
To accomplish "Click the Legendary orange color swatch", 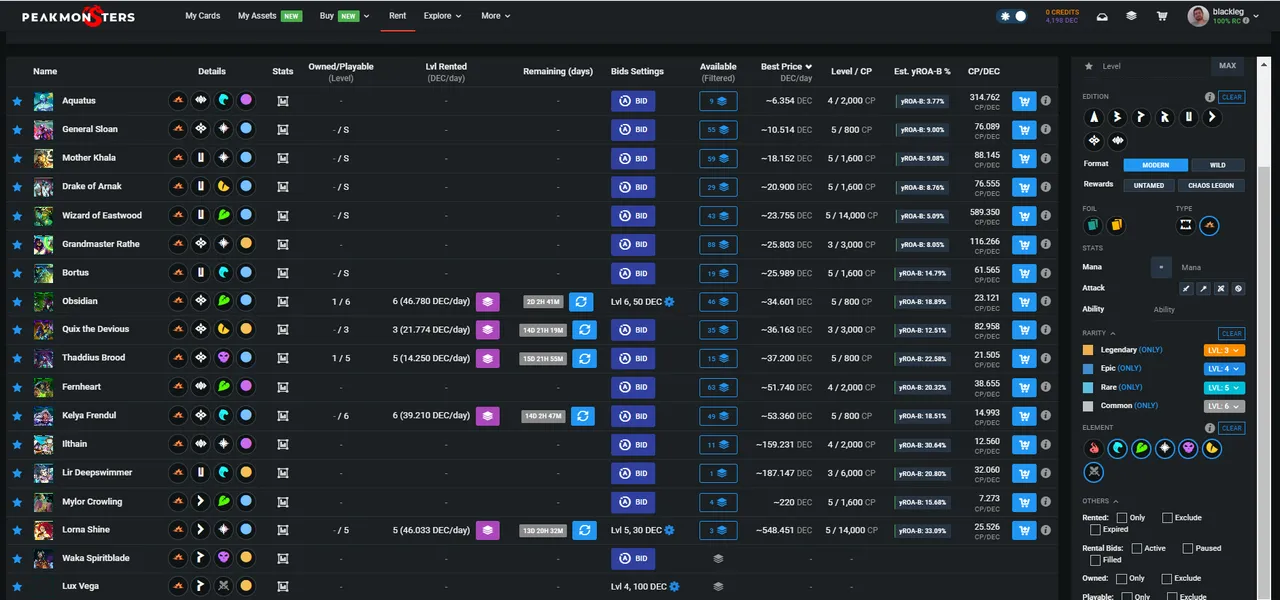I will pos(1088,350).
